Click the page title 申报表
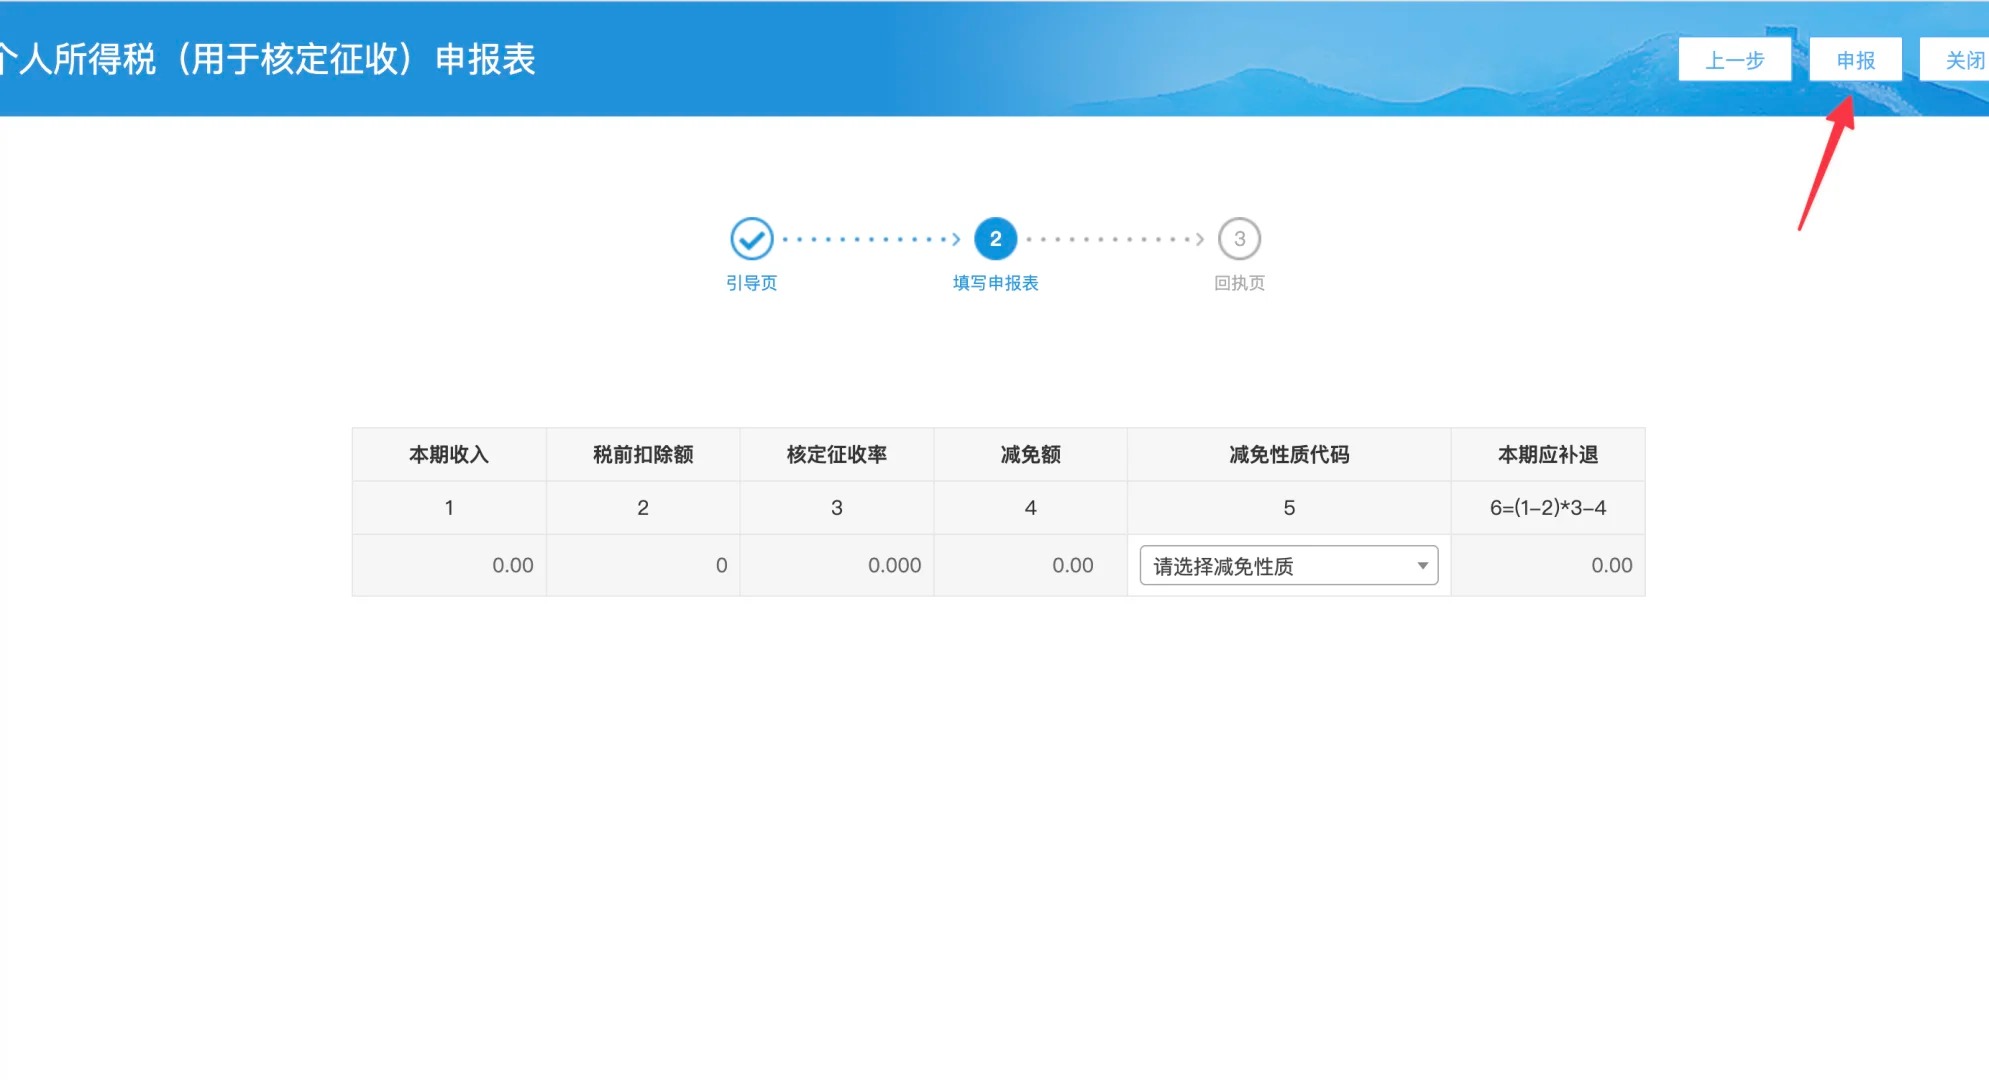Viewport: 1989px width, 1080px height. [x=485, y=59]
